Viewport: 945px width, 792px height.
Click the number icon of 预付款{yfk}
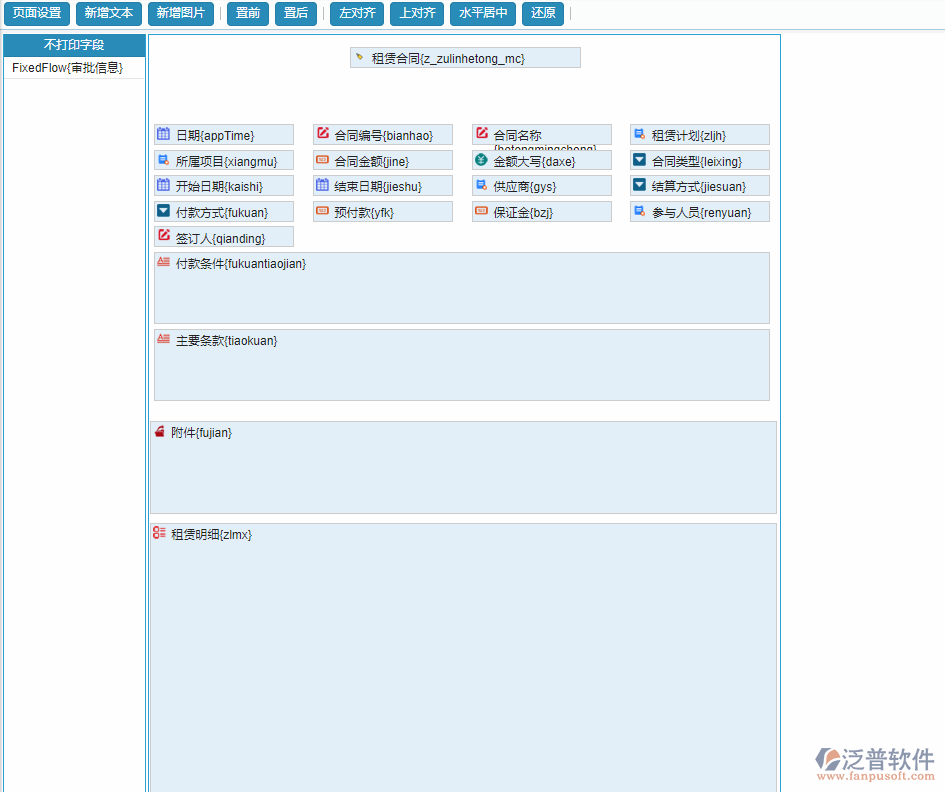pos(322,211)
